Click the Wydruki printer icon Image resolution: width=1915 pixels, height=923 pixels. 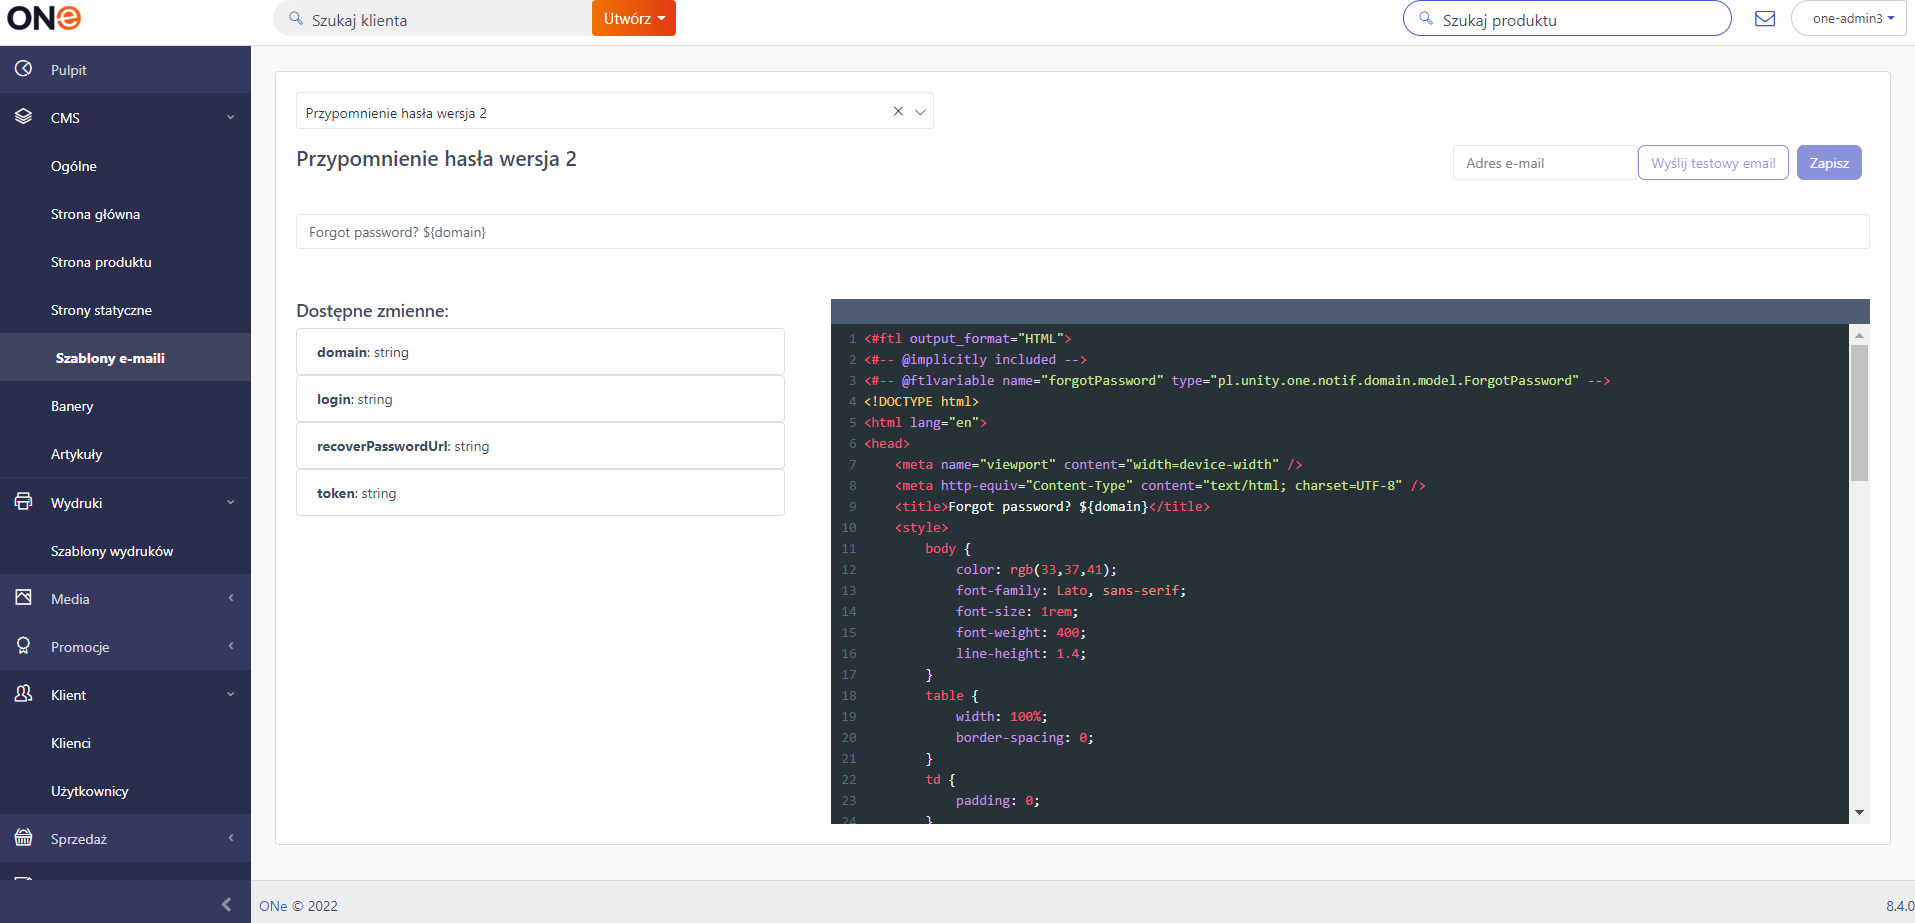(23, 502)
